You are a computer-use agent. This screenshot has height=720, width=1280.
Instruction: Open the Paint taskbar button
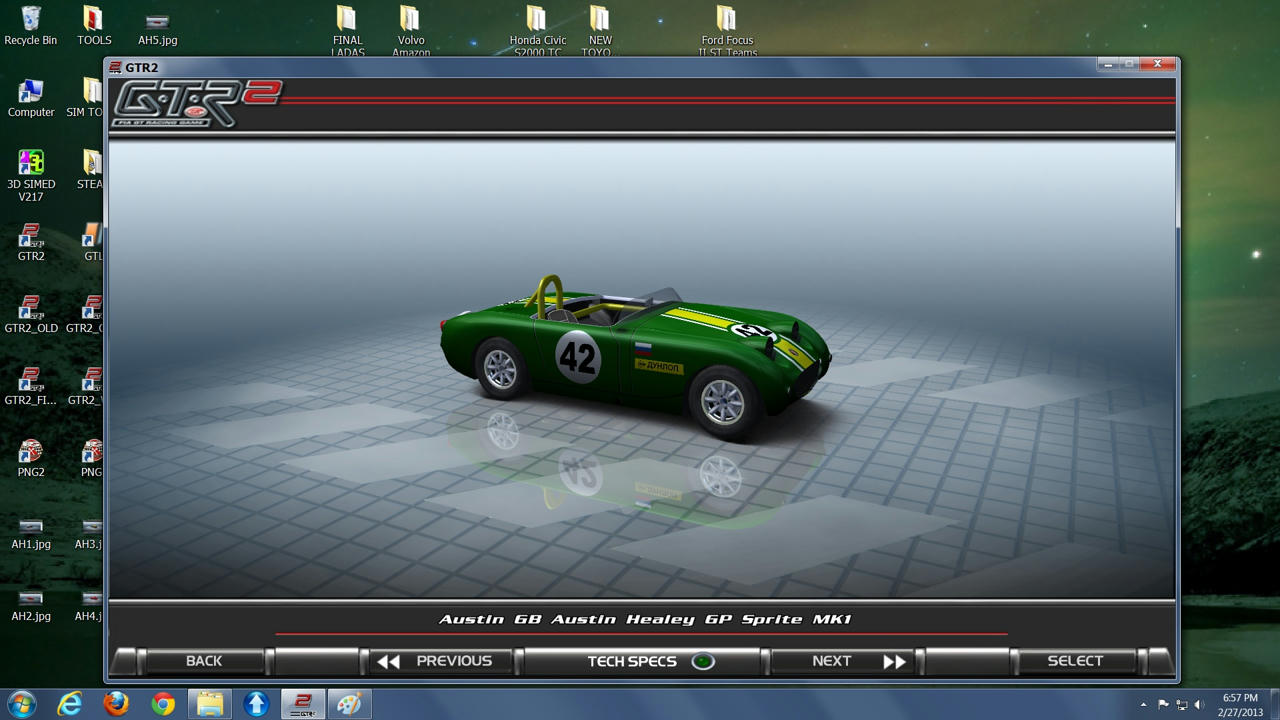coord(349,704)
